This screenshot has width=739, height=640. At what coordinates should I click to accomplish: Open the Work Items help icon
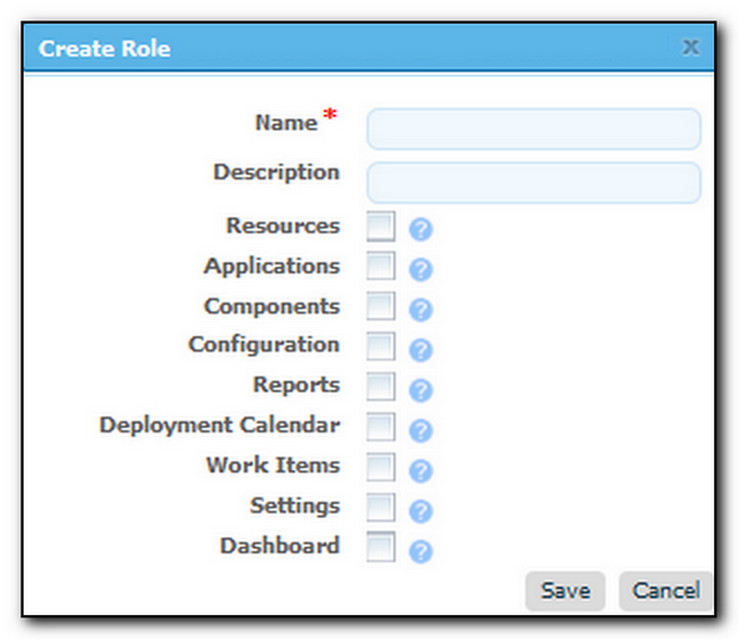click(x=421, y=471)
